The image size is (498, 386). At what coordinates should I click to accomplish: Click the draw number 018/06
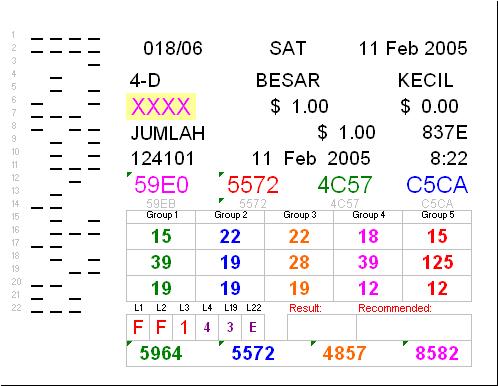point(173,48)
